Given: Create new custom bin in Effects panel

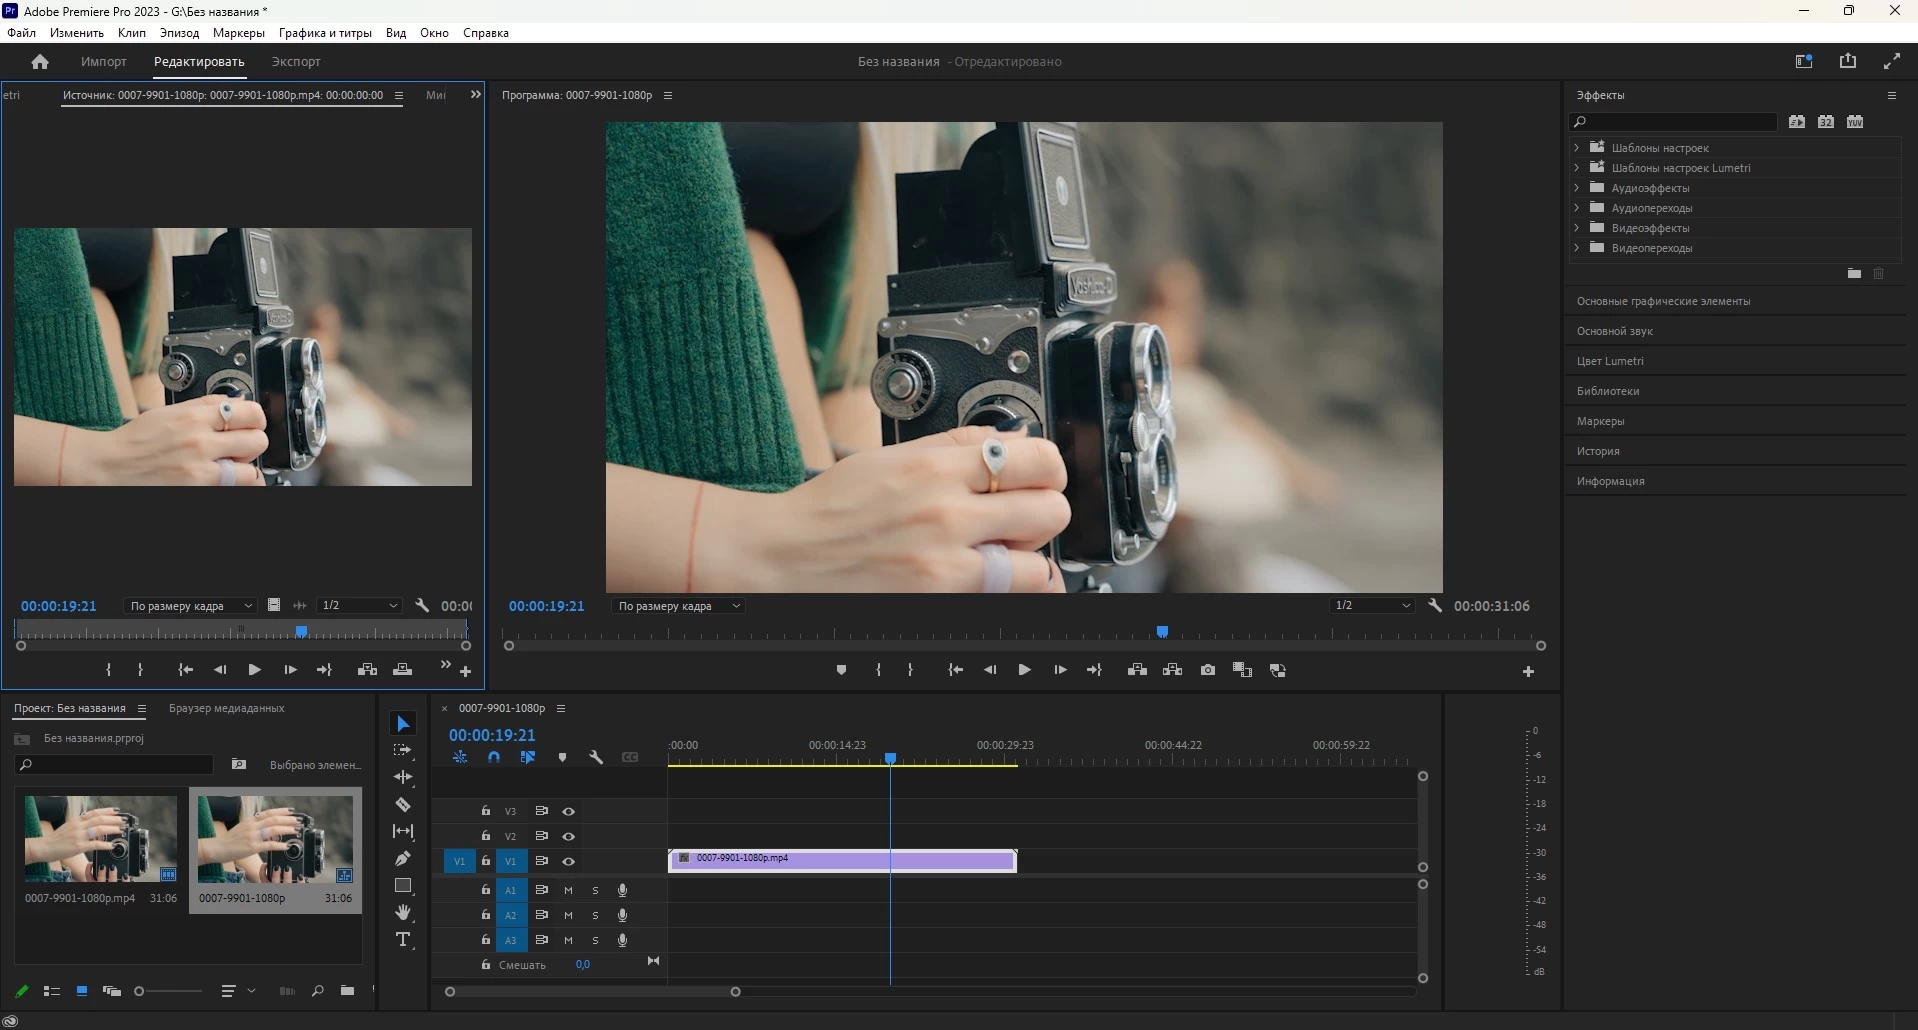Looking at the screenshot, I should click(1854, 273).
